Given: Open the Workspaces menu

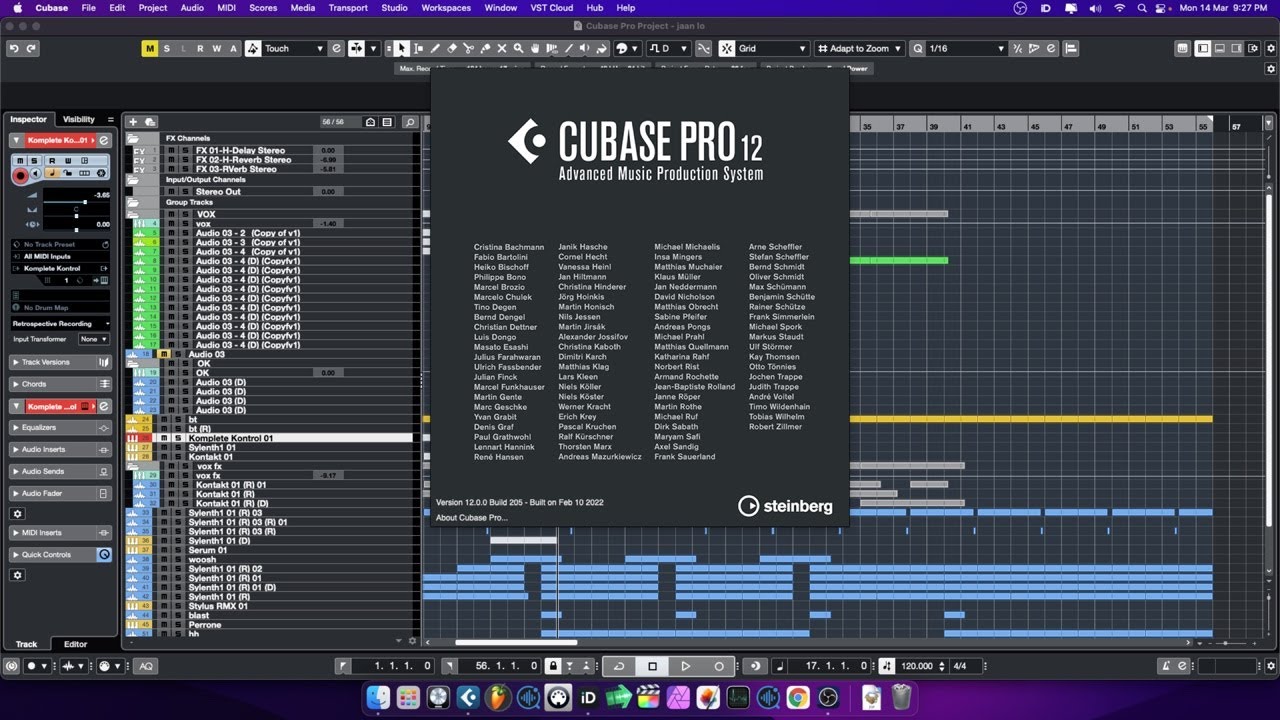Looking at the screenshot, I should [446, 8].
